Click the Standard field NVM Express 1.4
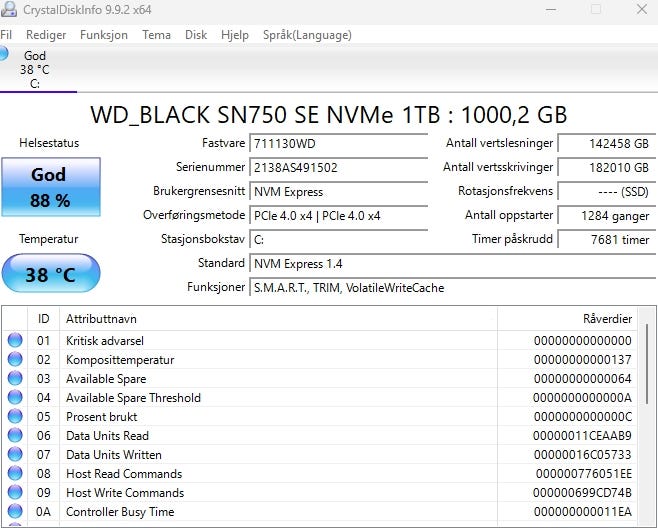 452,264
